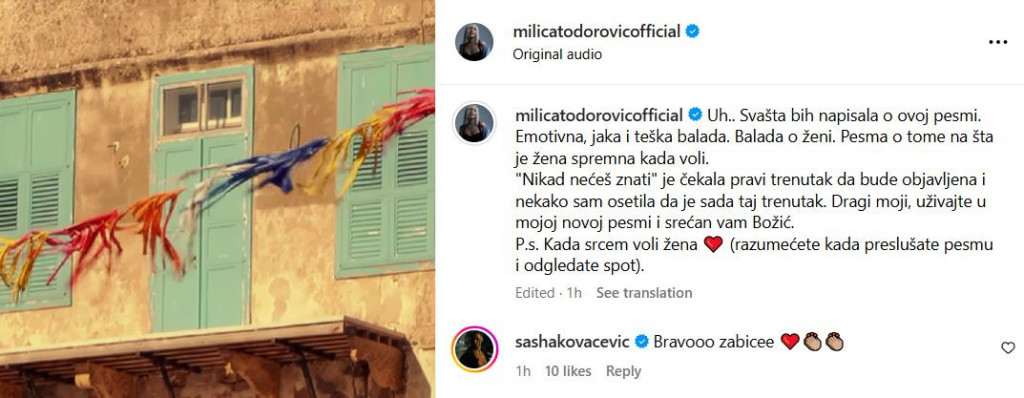Like the sashakovacevic comment with heart icon

click(1008, 348)
